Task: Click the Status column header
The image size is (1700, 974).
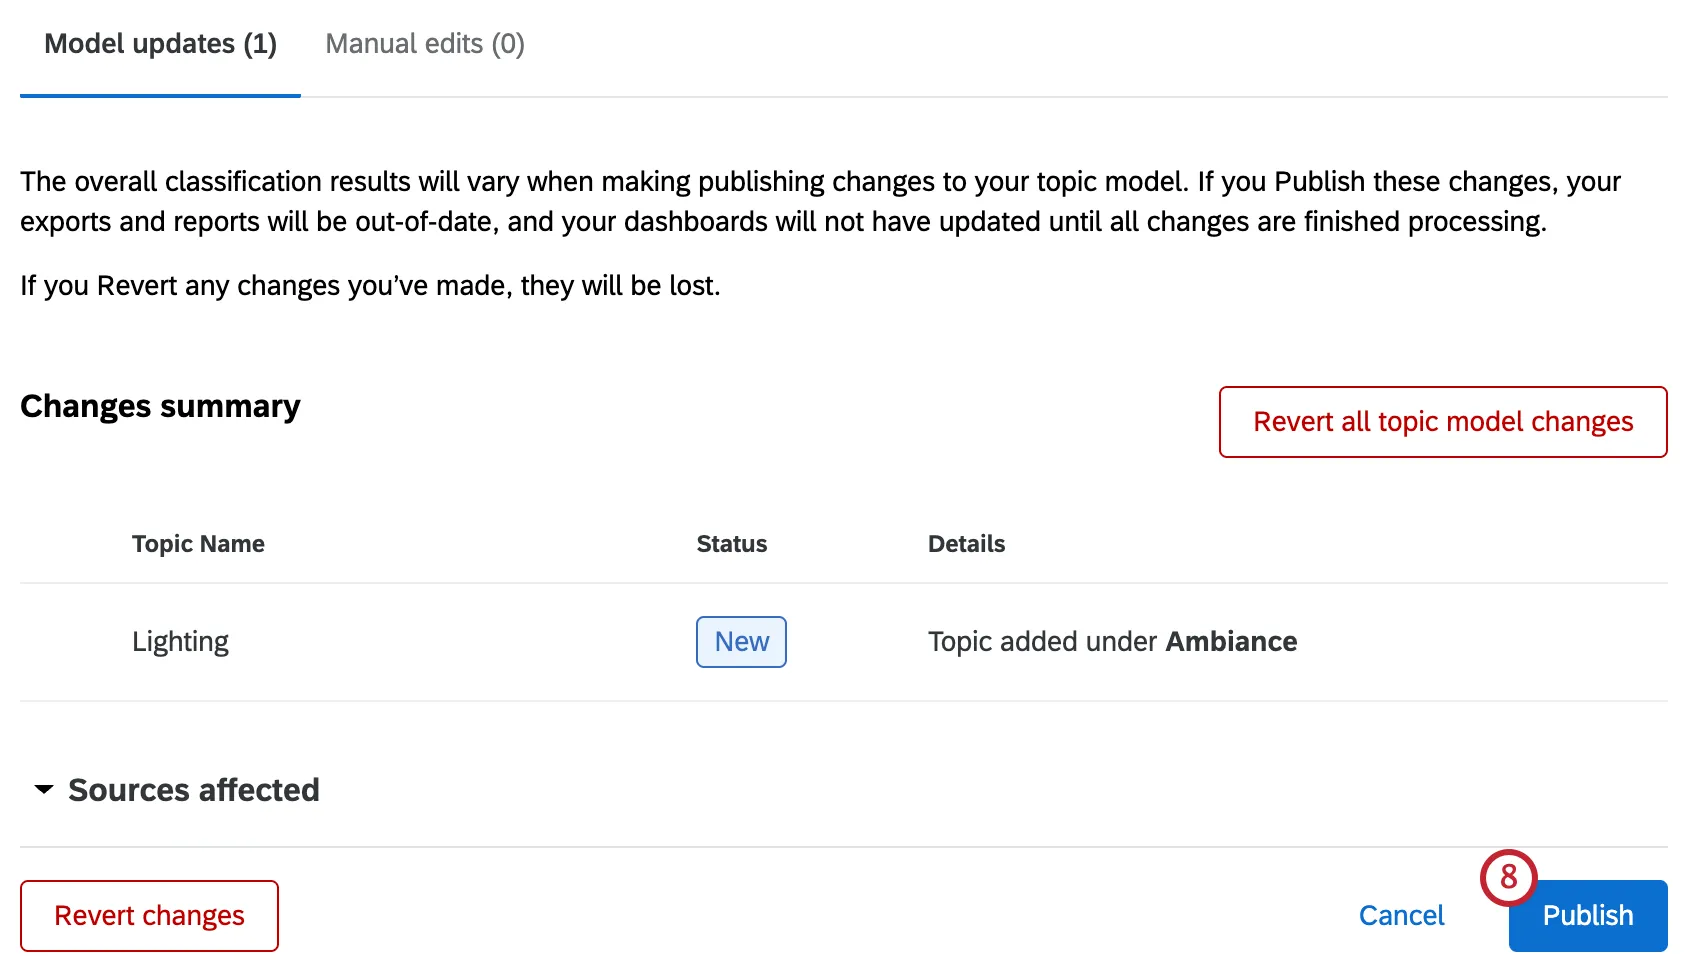Action: 732,544
